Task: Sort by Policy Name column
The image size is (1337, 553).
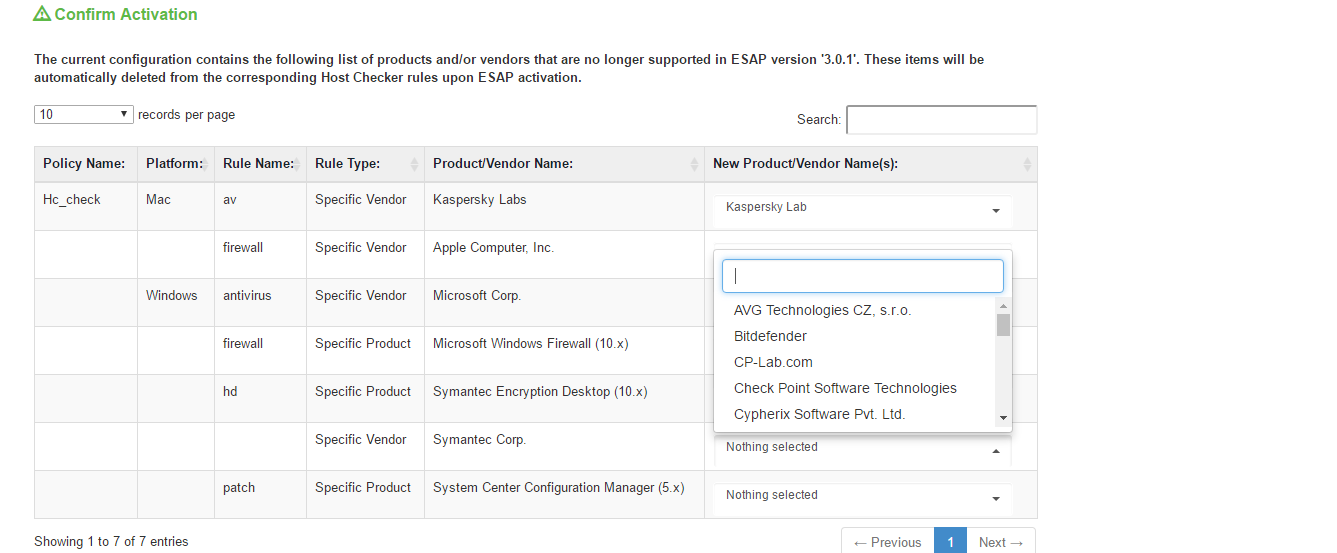Action: click(x=85, y=164)
